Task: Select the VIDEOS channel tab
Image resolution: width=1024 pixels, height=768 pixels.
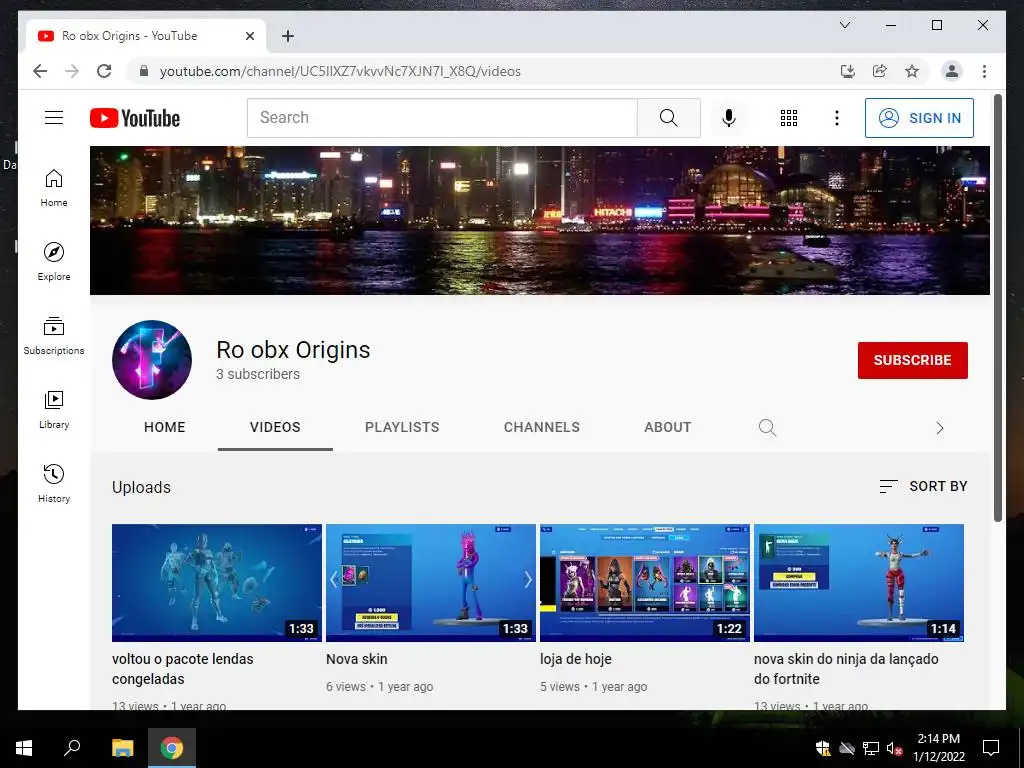Action: (x=275, y=427)
